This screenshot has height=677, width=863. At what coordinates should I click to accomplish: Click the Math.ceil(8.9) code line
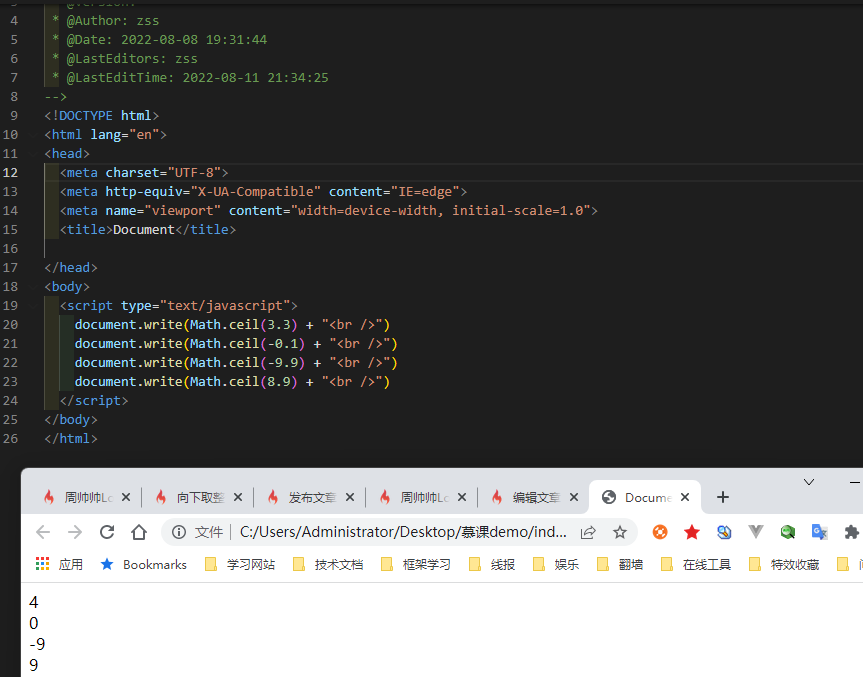tap(232, 381)
